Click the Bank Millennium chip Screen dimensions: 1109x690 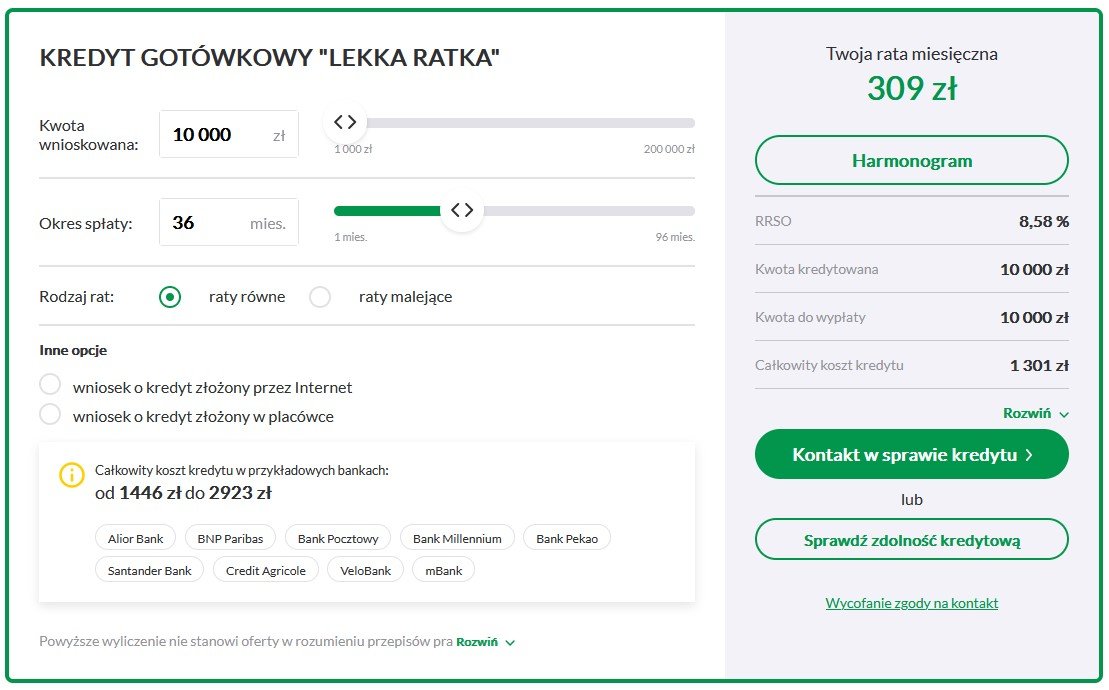pos(457,539)
